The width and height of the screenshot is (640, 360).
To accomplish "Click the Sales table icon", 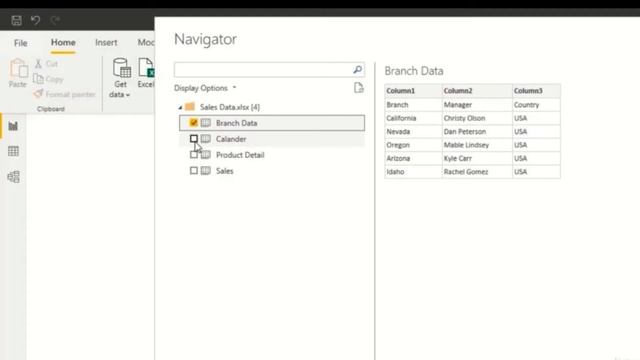I will click(x=206, y=171).
